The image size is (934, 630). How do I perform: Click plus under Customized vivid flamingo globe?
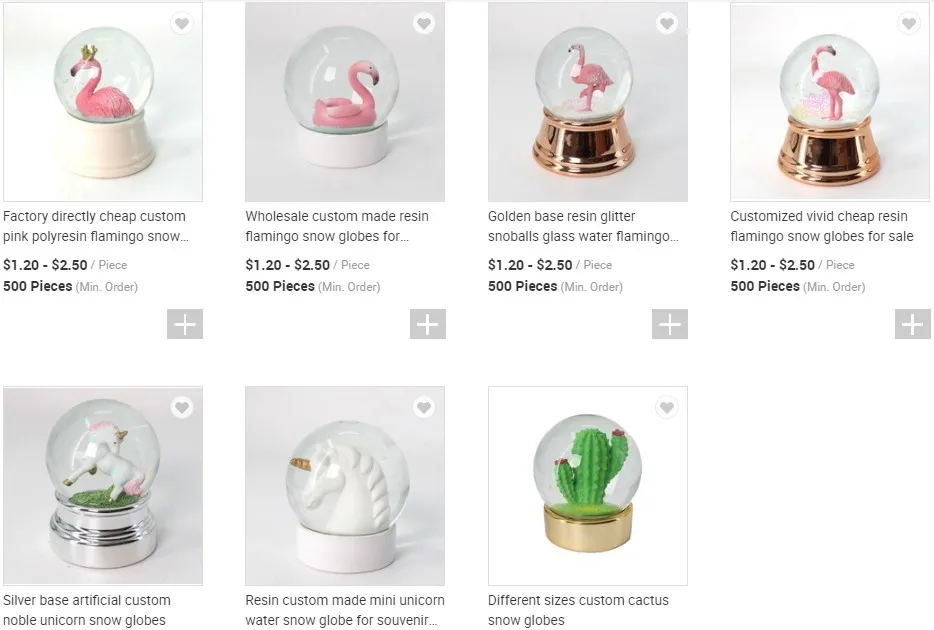[913, 324]
